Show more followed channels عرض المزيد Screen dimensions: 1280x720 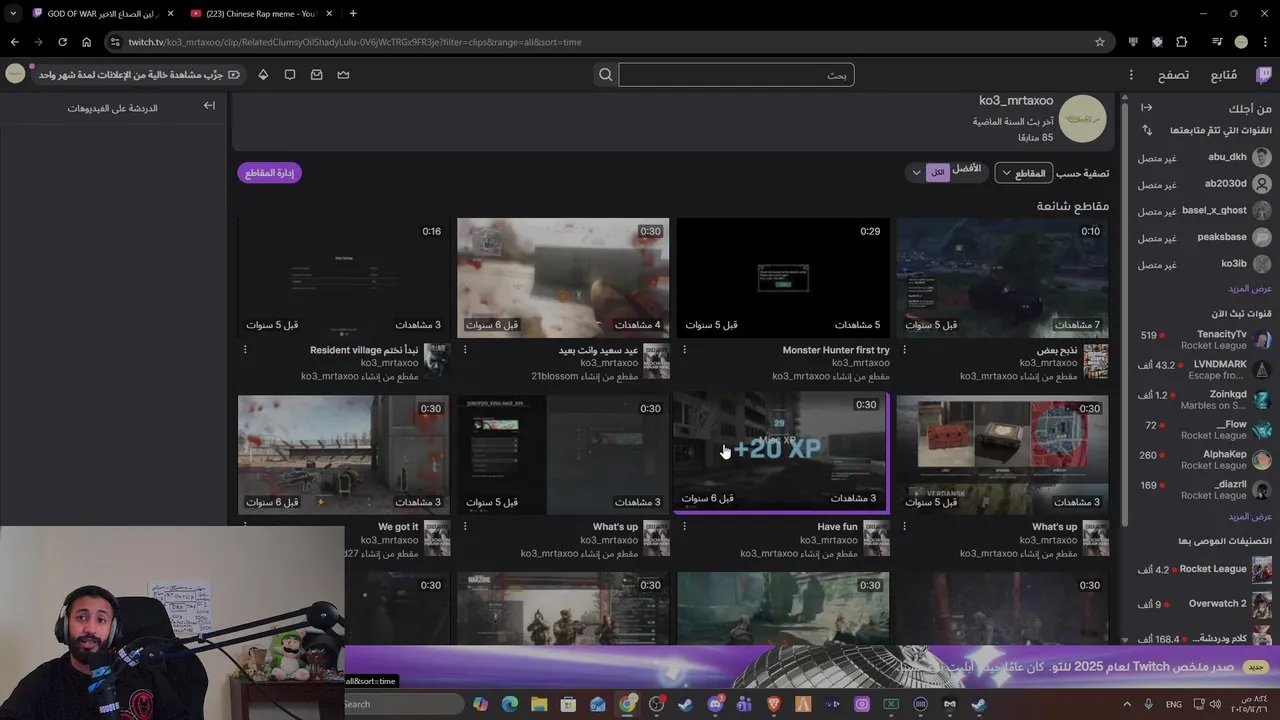point(1250,288)
